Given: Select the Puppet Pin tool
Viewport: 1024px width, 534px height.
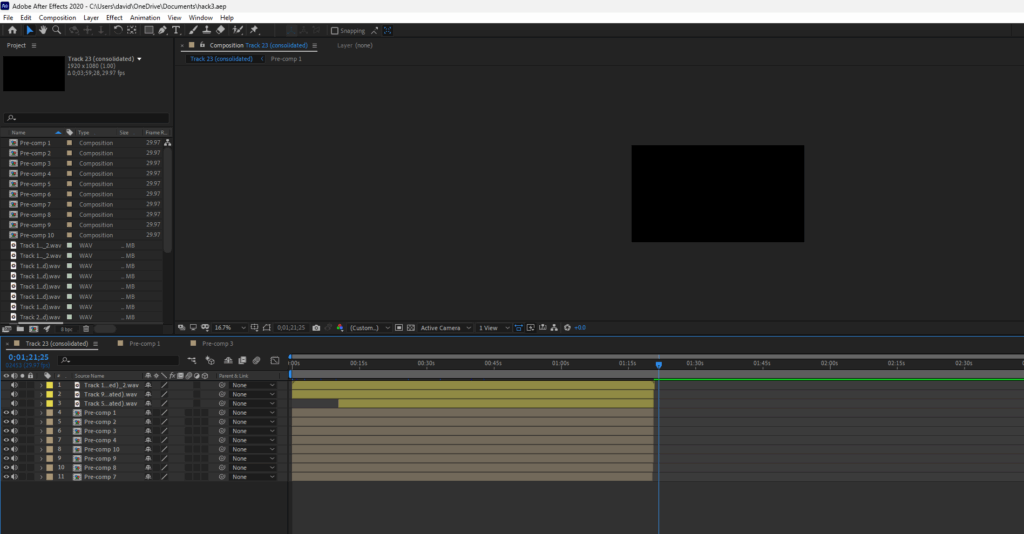Looking at the screenshot, I should [254, 30].
